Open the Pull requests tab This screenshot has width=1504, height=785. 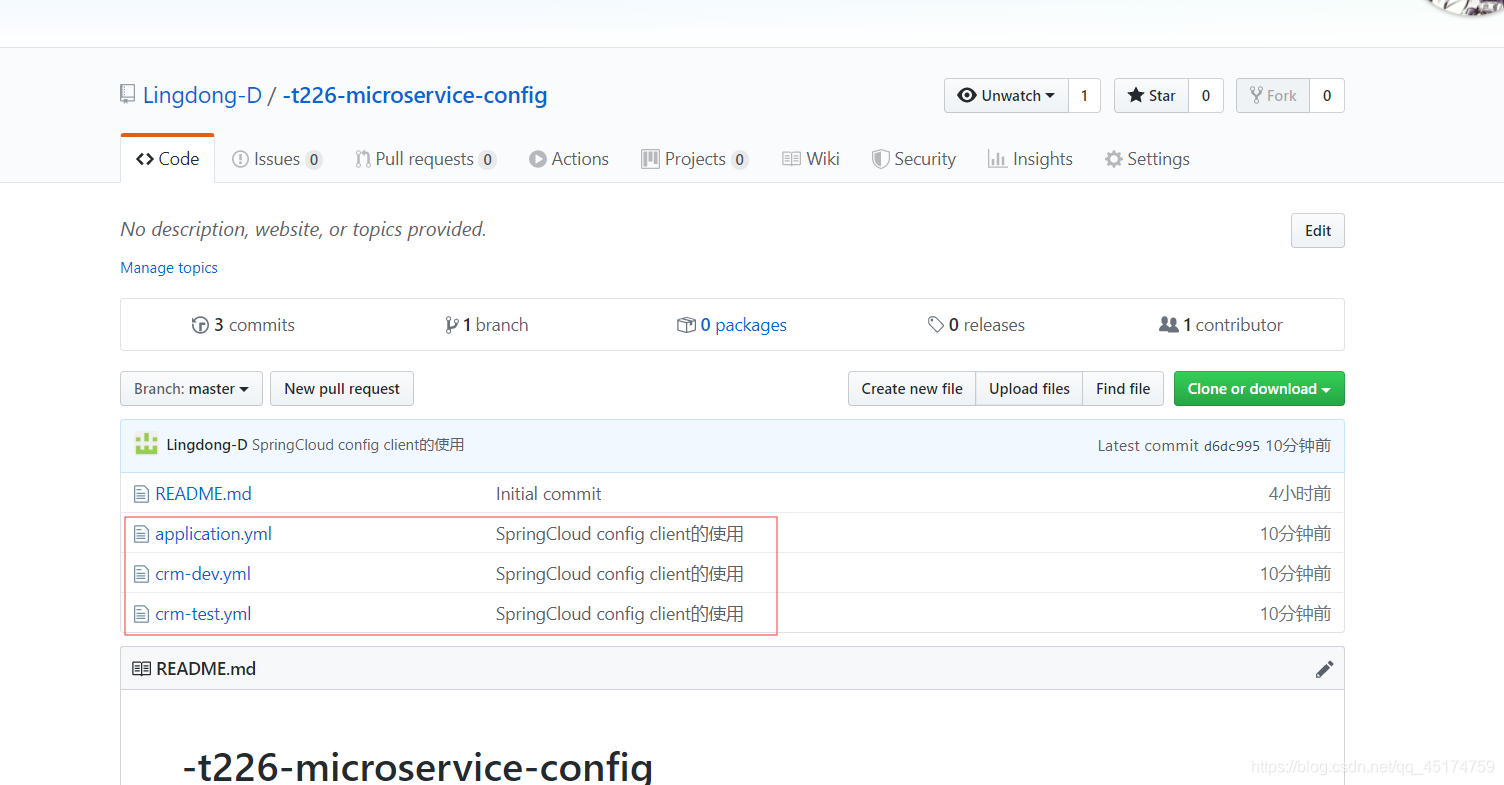click(426, 159)
